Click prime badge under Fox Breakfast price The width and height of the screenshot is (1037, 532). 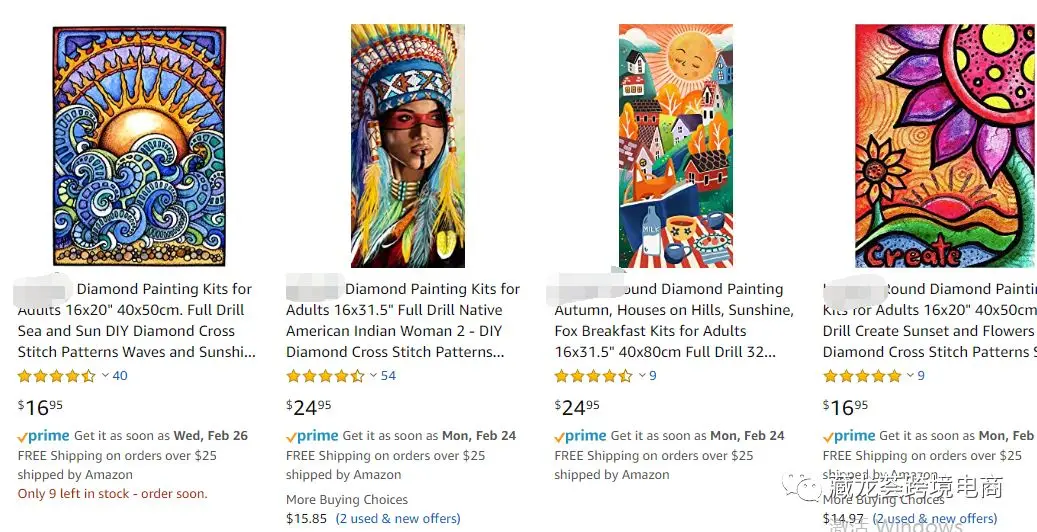pos(580,436)
